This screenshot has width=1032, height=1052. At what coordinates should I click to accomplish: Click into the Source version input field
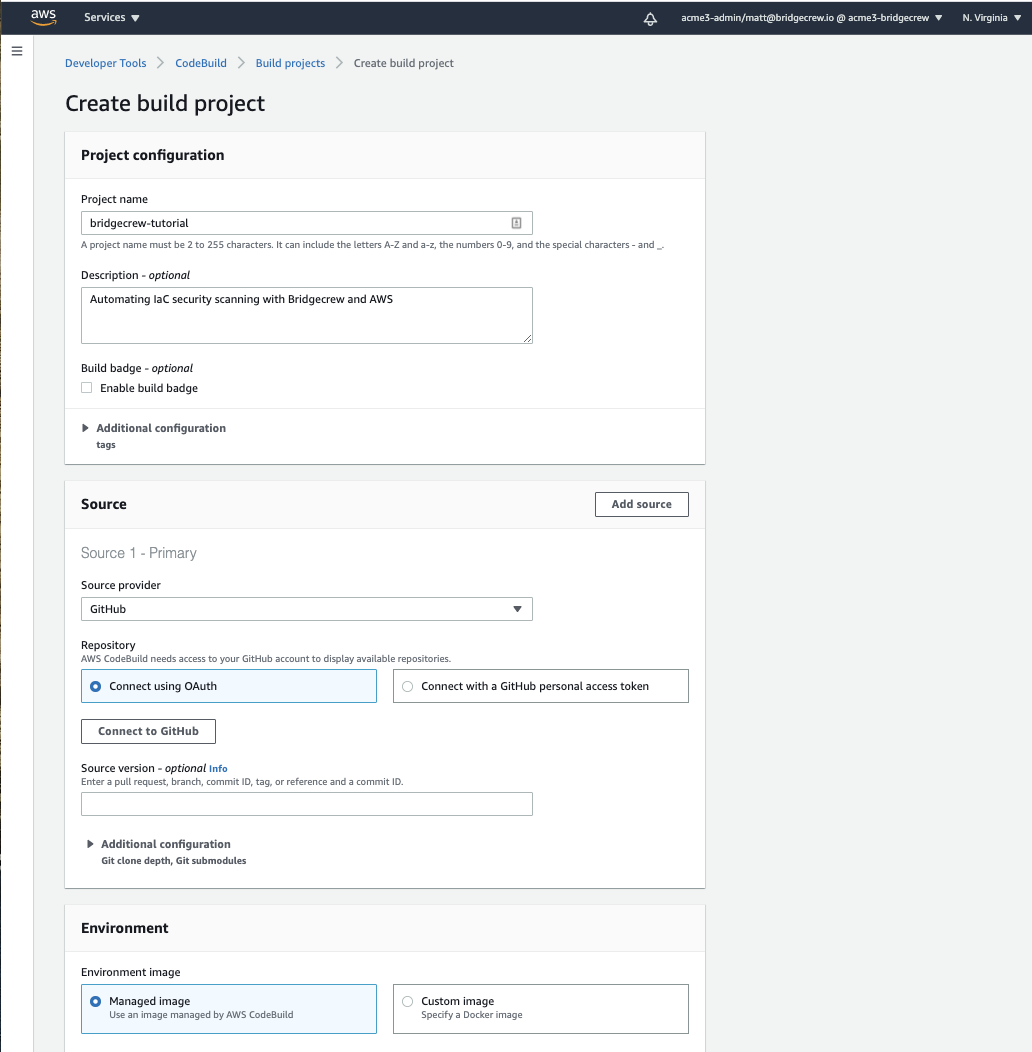(x=307, y=804)
